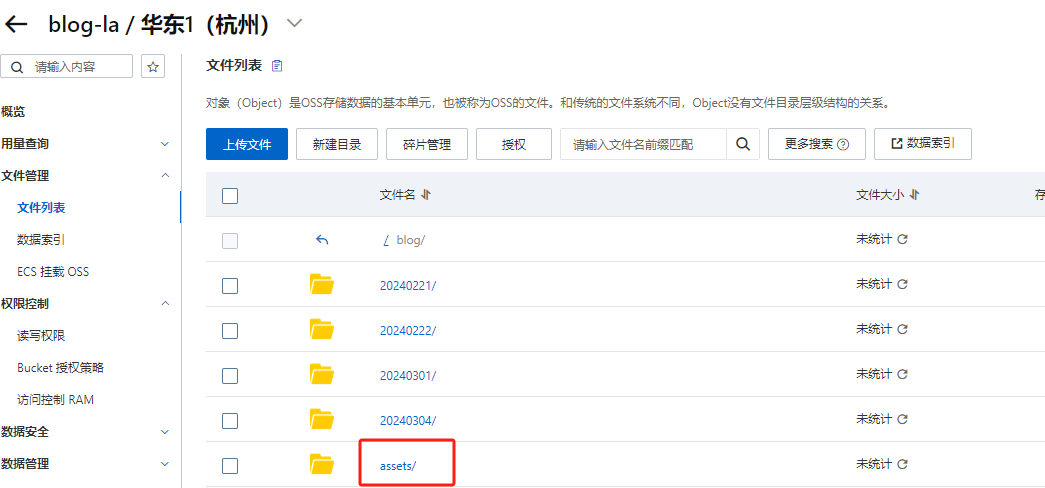Click the folder icon of 20240222/

[322, 329]
